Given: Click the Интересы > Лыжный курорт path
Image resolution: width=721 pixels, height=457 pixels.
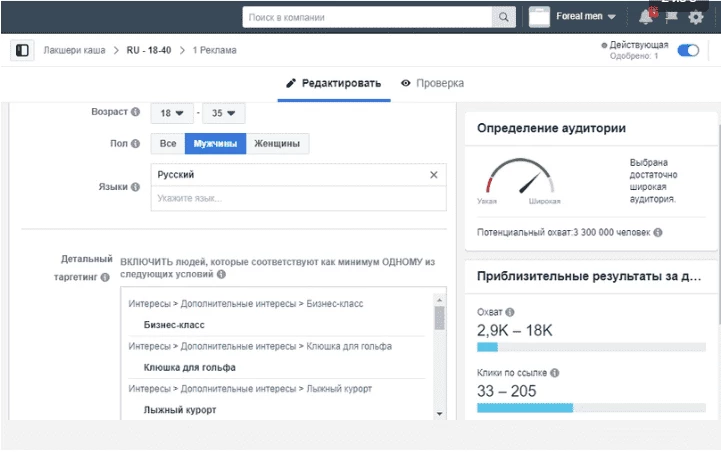Looking at the screenshot, I should pos(250,389).
